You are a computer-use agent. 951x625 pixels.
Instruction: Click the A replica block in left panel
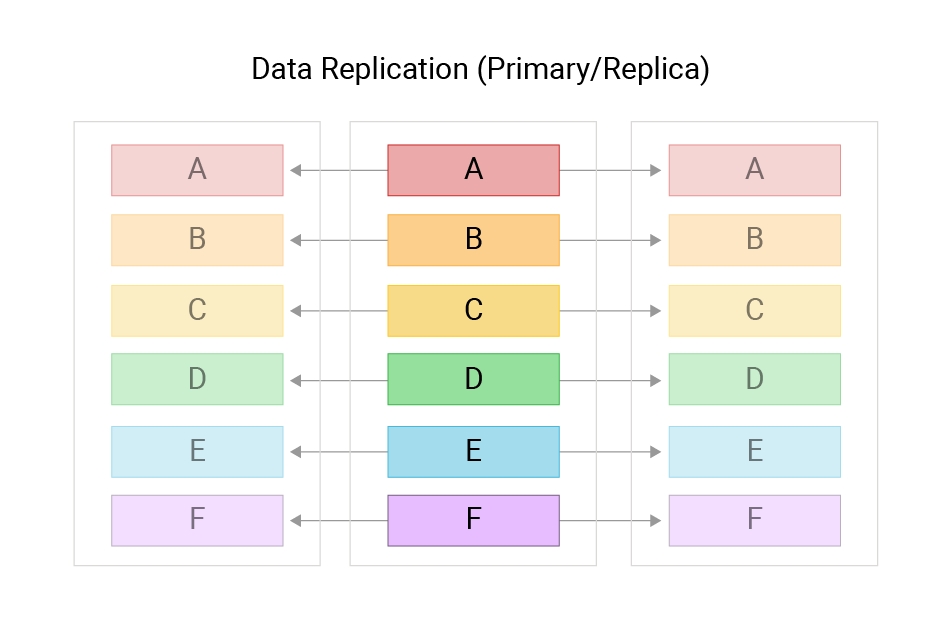(197, 170)
